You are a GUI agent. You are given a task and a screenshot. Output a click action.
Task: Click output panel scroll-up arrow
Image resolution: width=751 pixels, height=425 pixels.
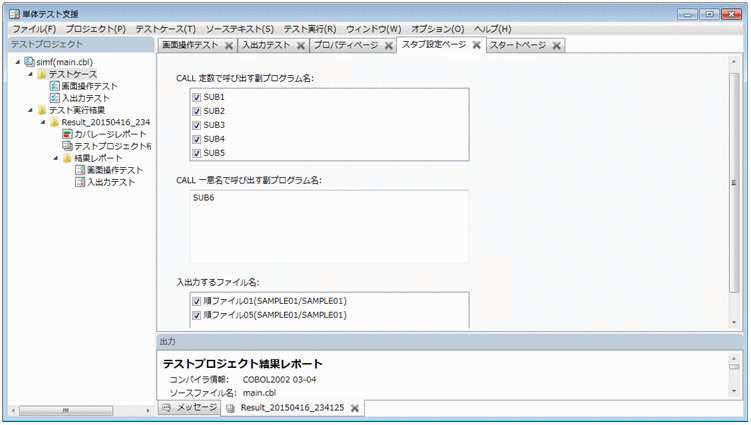734,358
